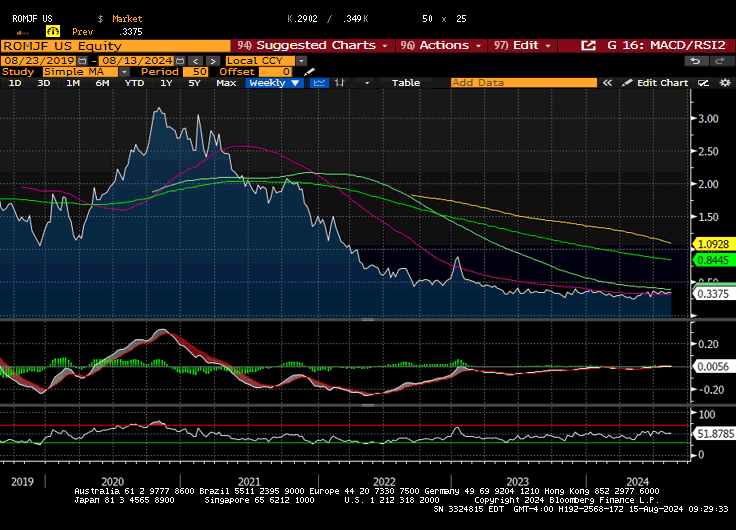Expand the Suggested Charts menu

point(313,46)
